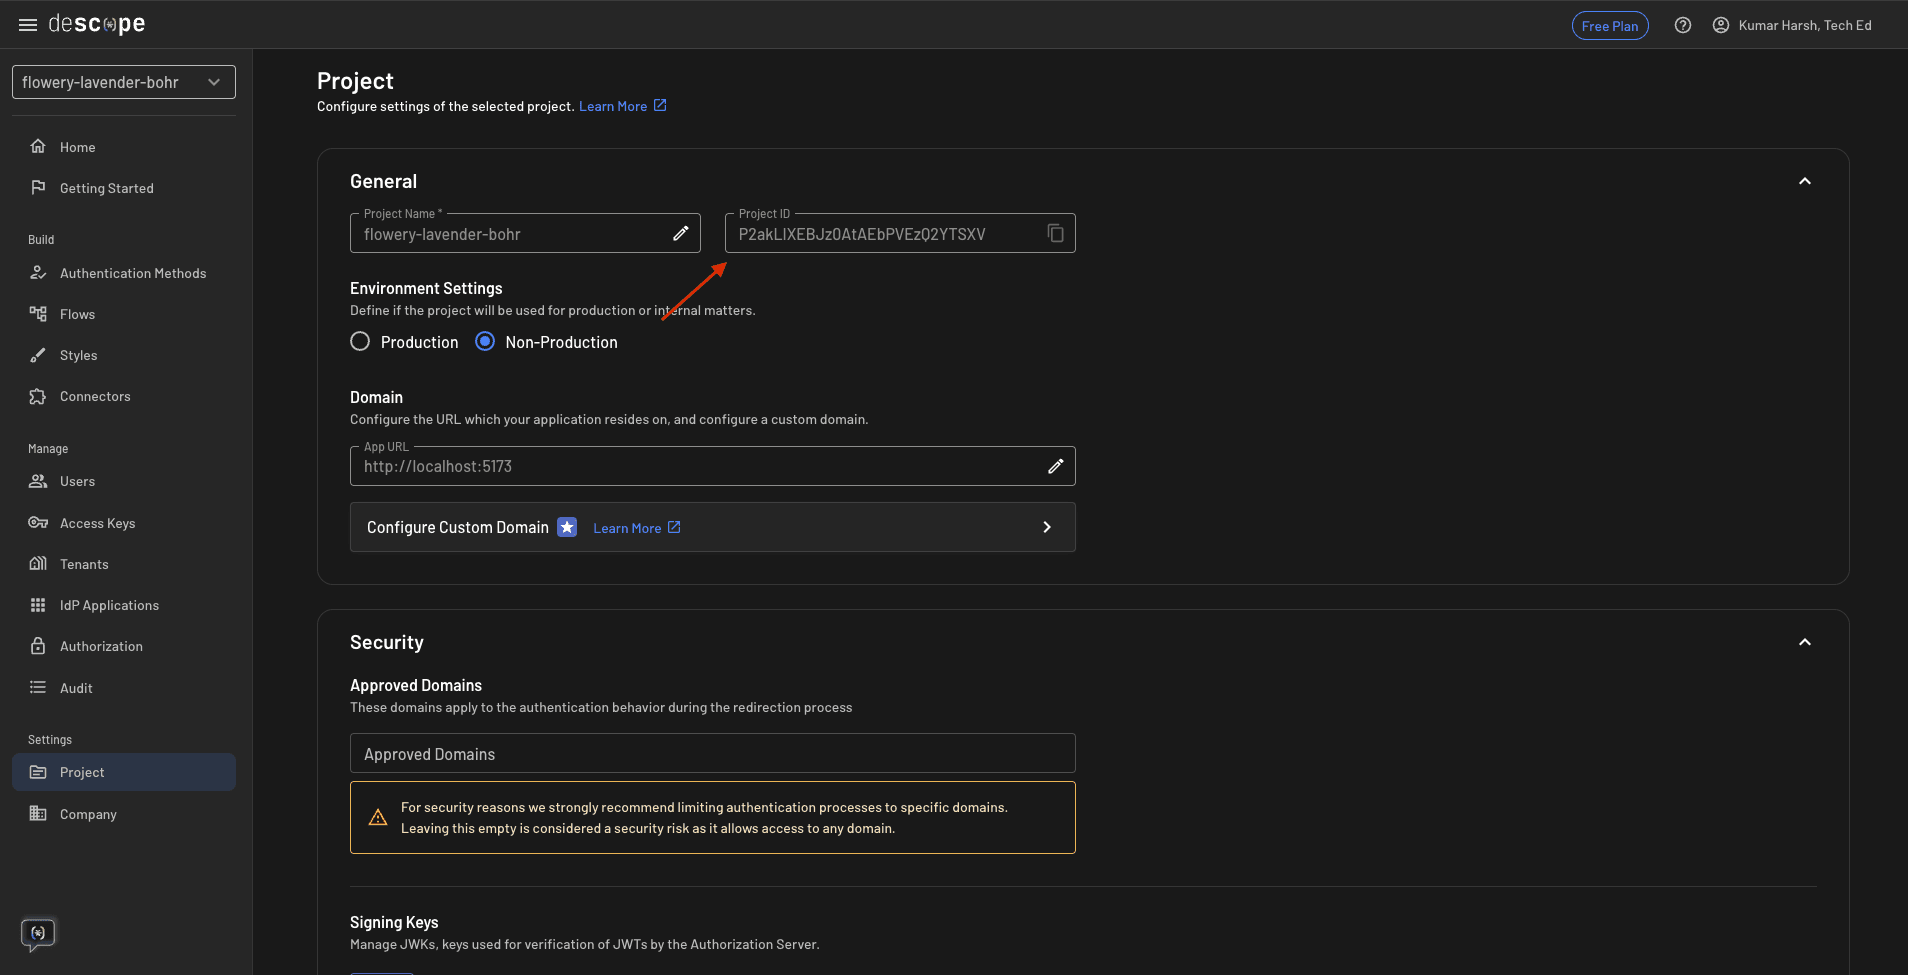1908x975 pixels.
Task: Select the Non-Production radio button
Action: [x=486, y=341]
